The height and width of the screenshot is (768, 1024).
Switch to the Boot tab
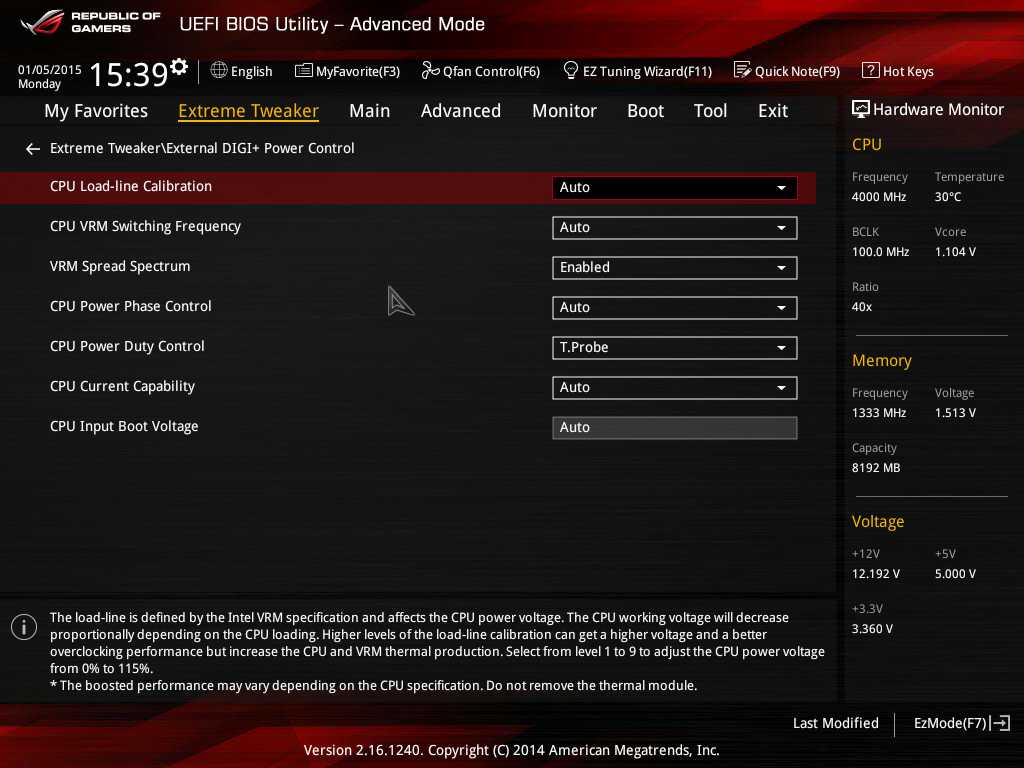click(x=645, y=111)
